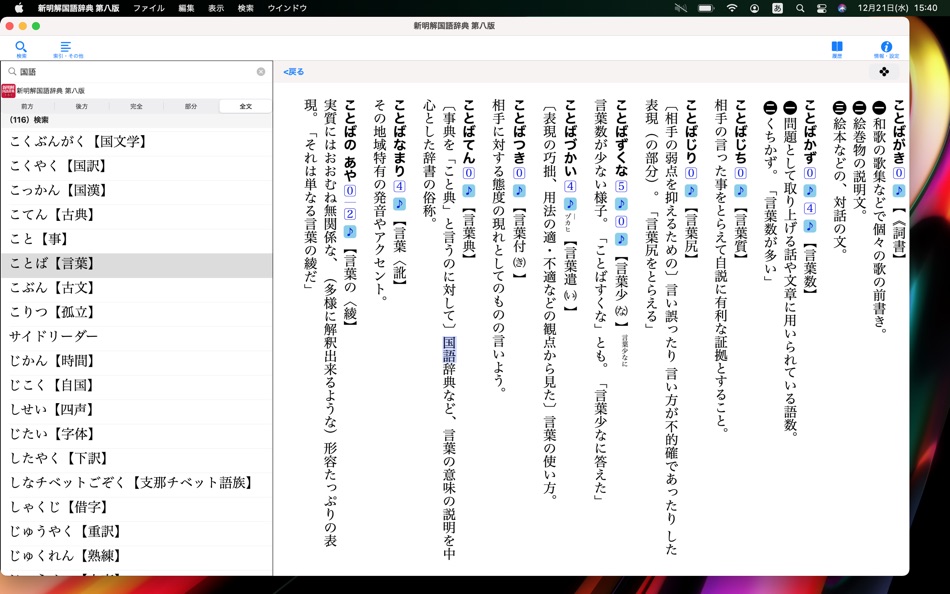Play the audio for ことばじり
Image resolution: width=950 pixels, height=594 pixels.
pos(691,190)
